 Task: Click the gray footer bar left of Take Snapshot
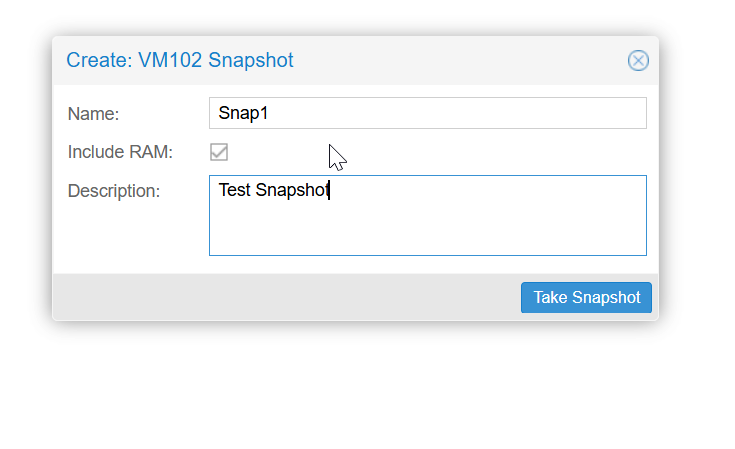click(x=287, y=297)
